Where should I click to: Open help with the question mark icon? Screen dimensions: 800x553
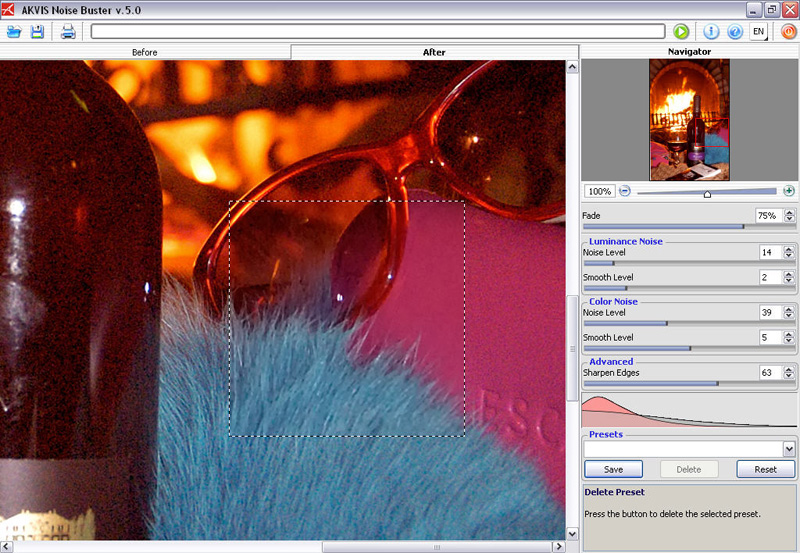[735, 32]
